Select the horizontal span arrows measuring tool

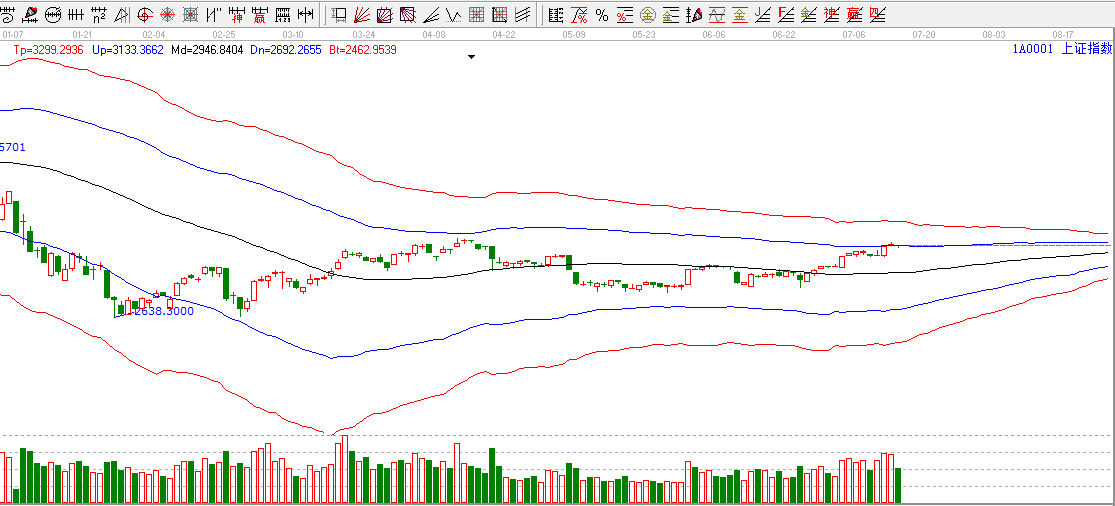[x=306, y=15]
